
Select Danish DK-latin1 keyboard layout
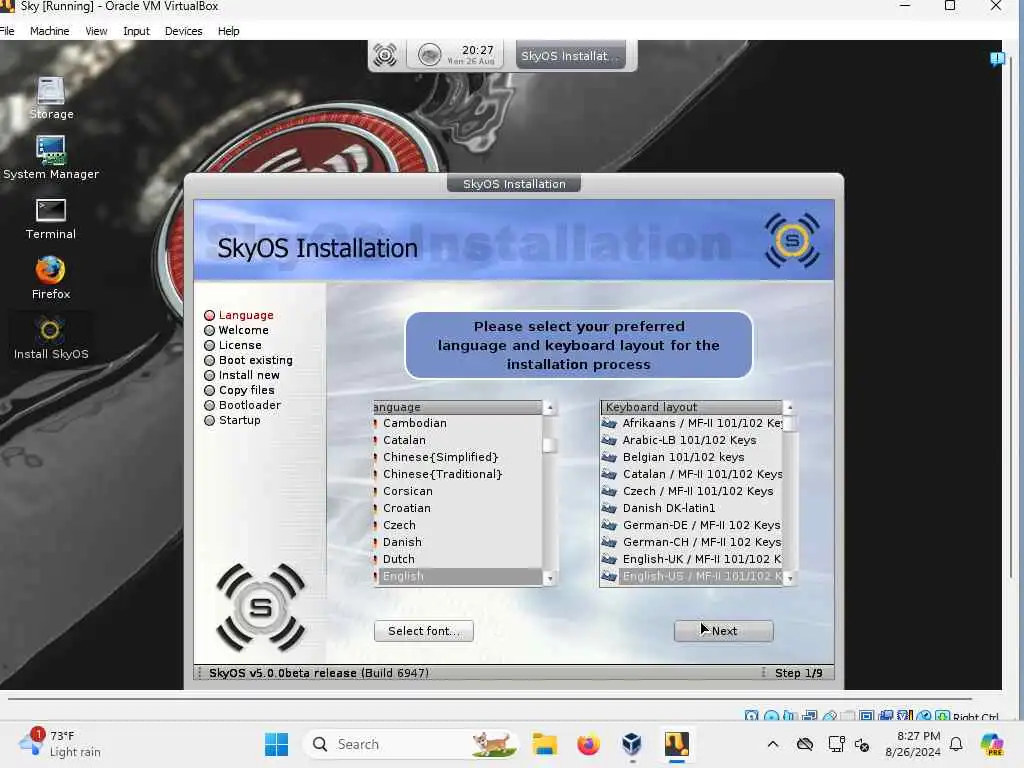click(x=691, y=508)
